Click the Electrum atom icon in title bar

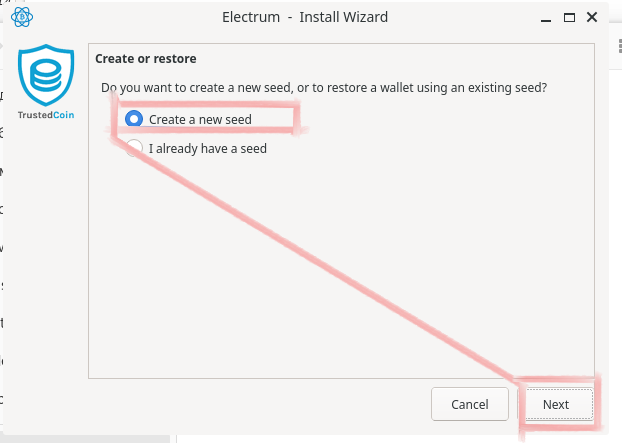pos(23,17)
